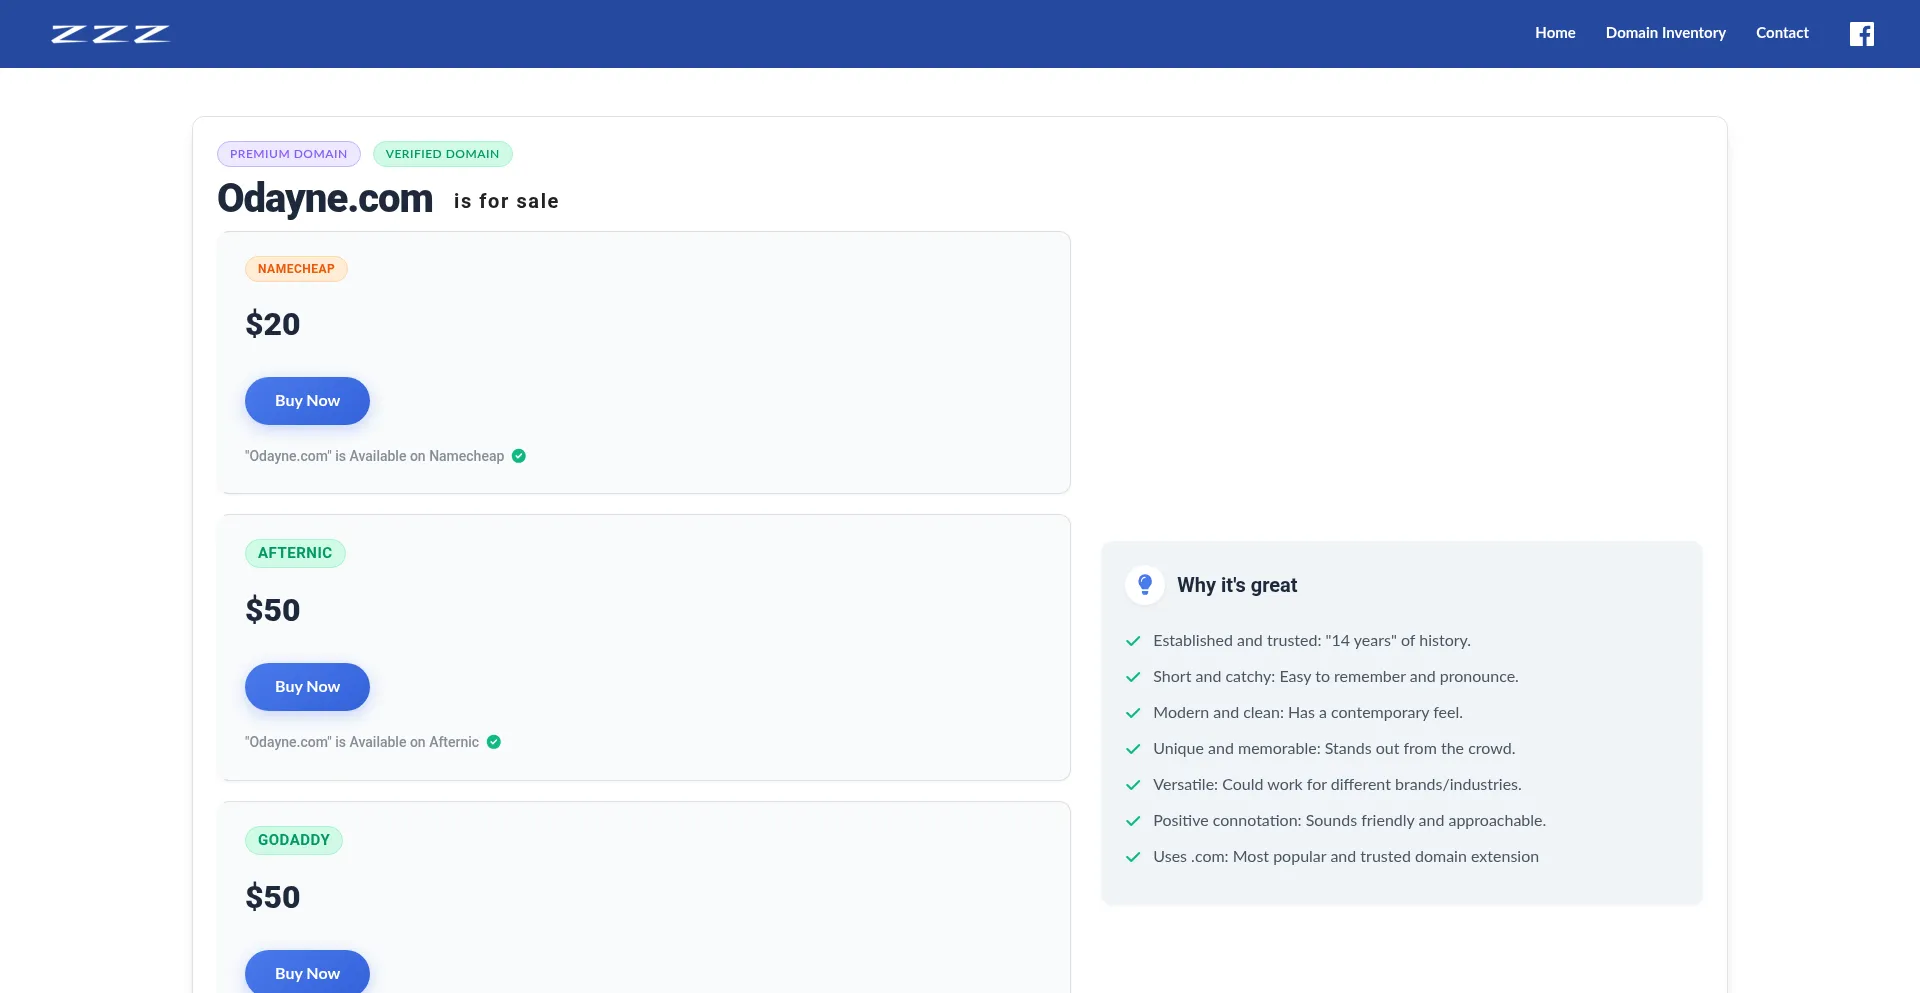Go to the Home menu item
Viewport: 1920px width, 993px height.
[1555, 33]
